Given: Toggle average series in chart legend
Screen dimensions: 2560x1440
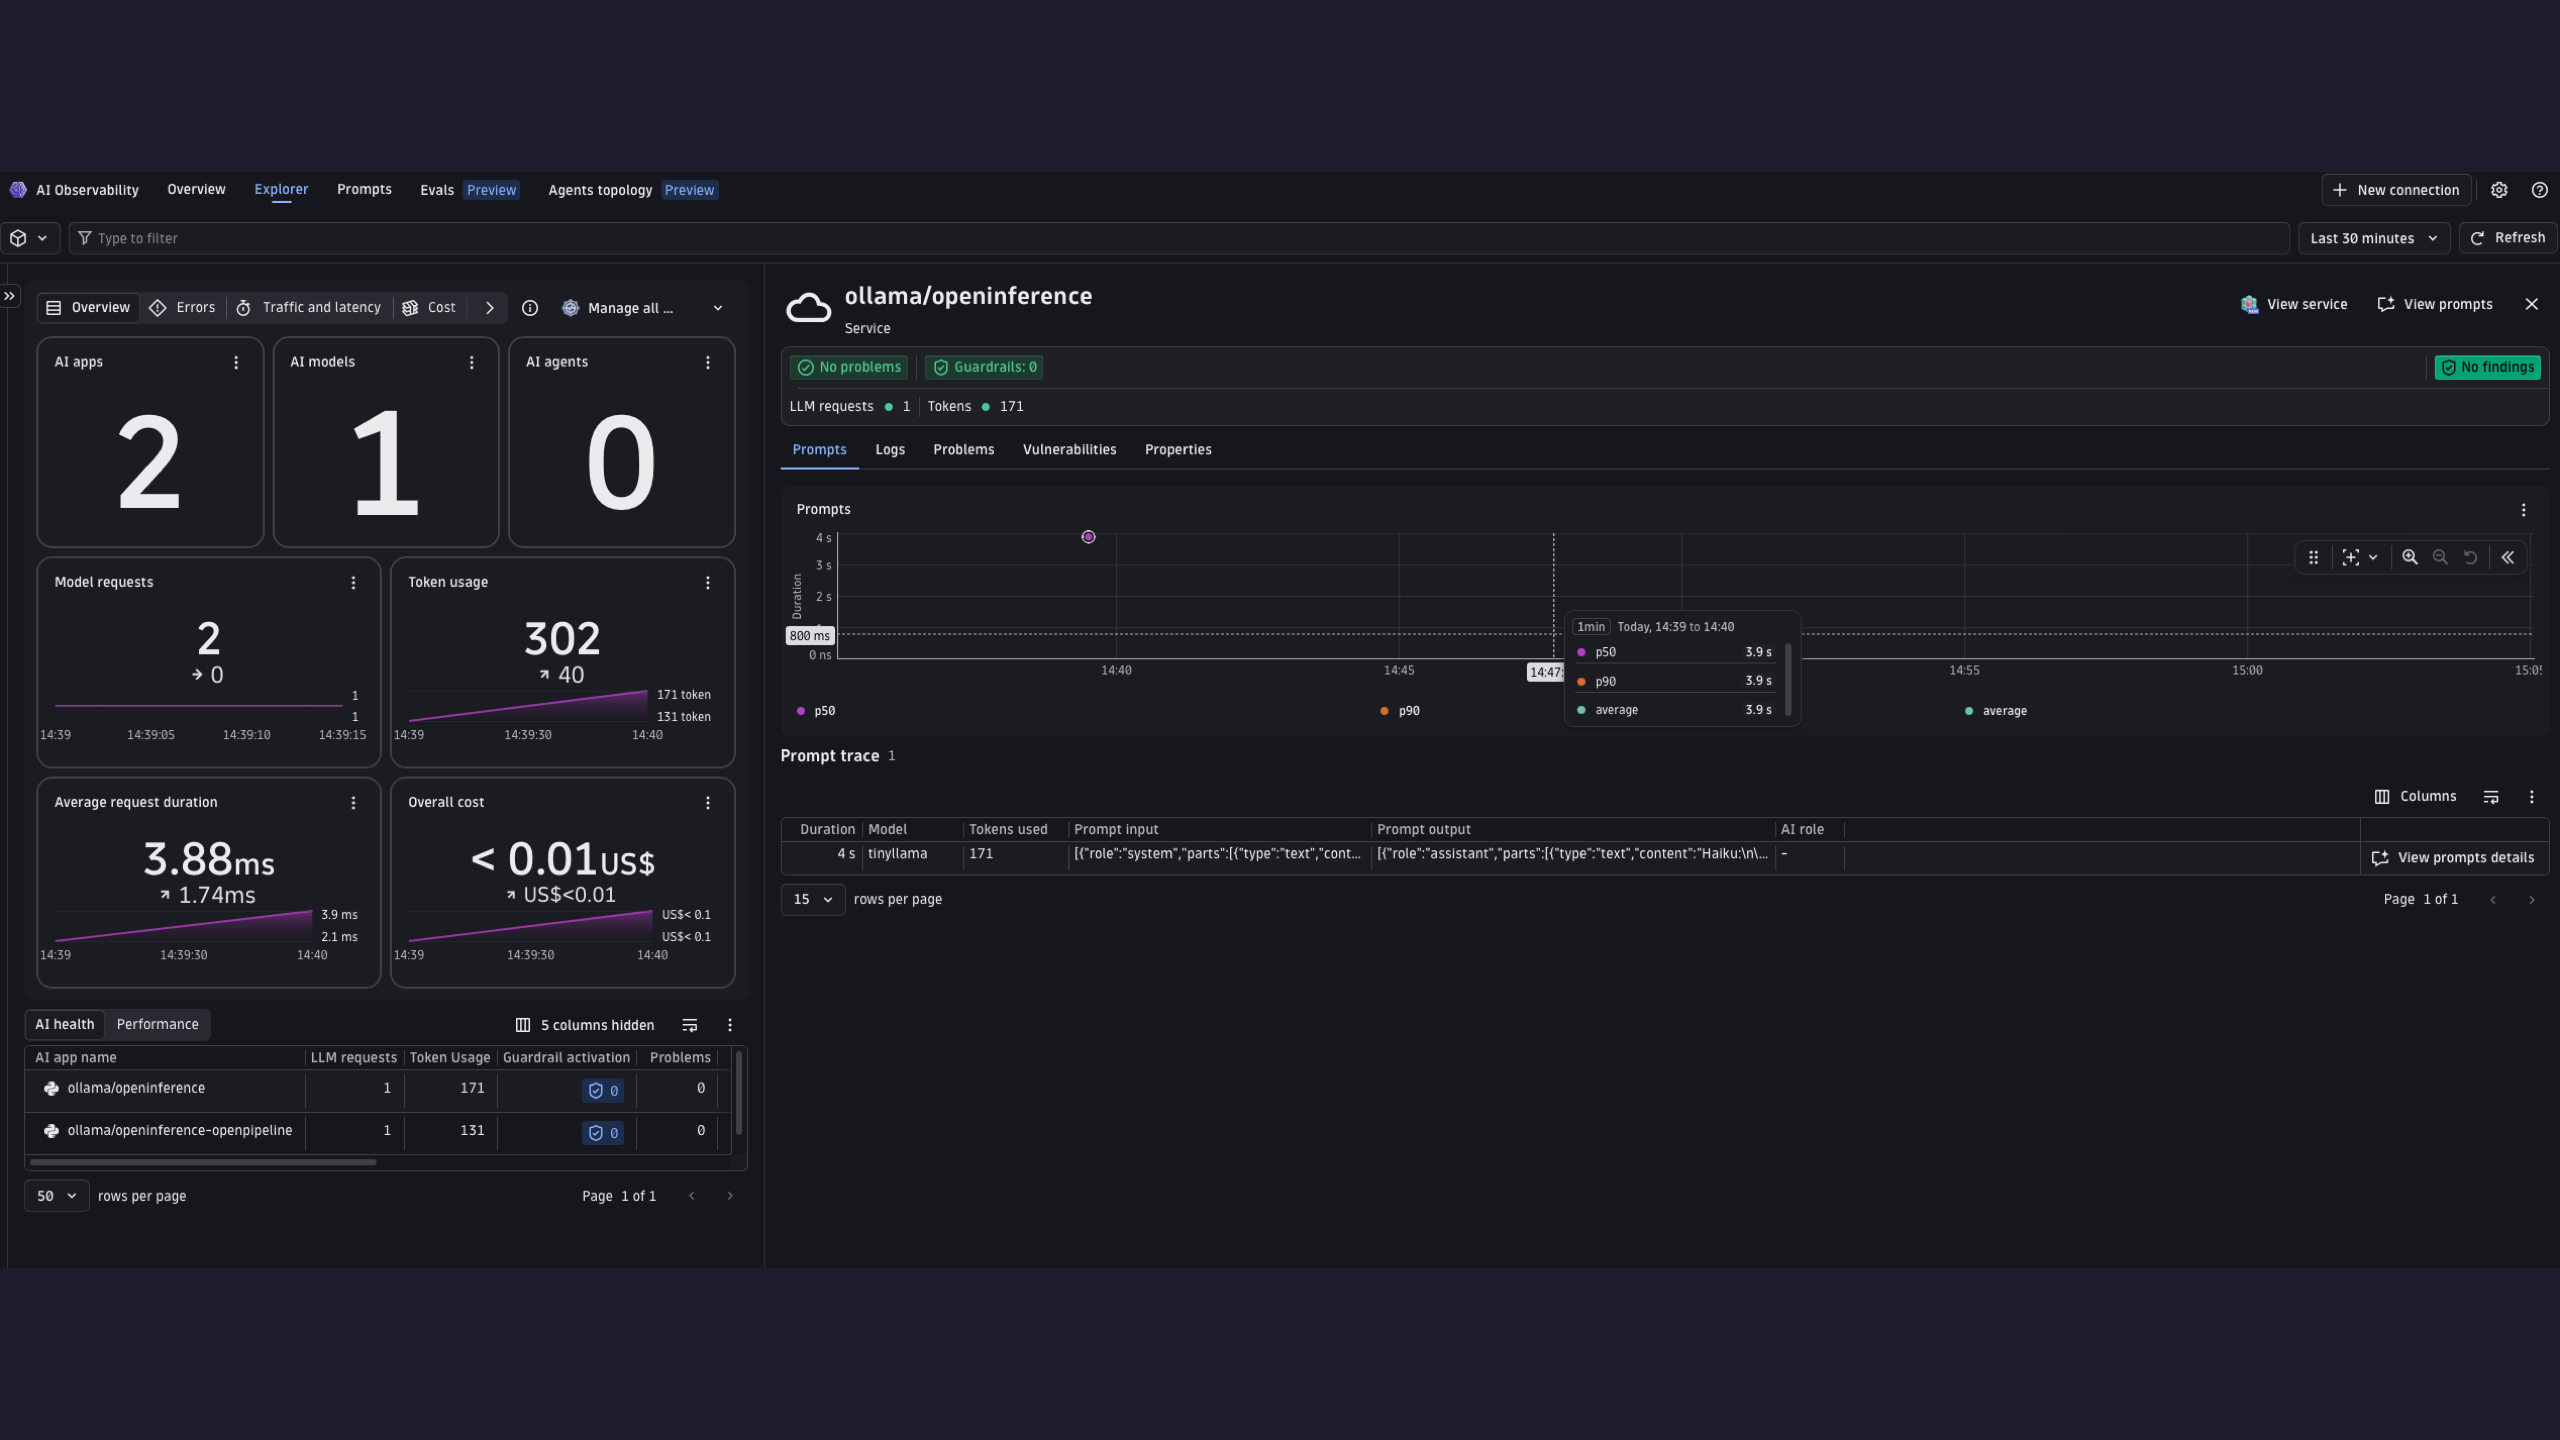Looking at the screenshot, I should (1996, 711).
